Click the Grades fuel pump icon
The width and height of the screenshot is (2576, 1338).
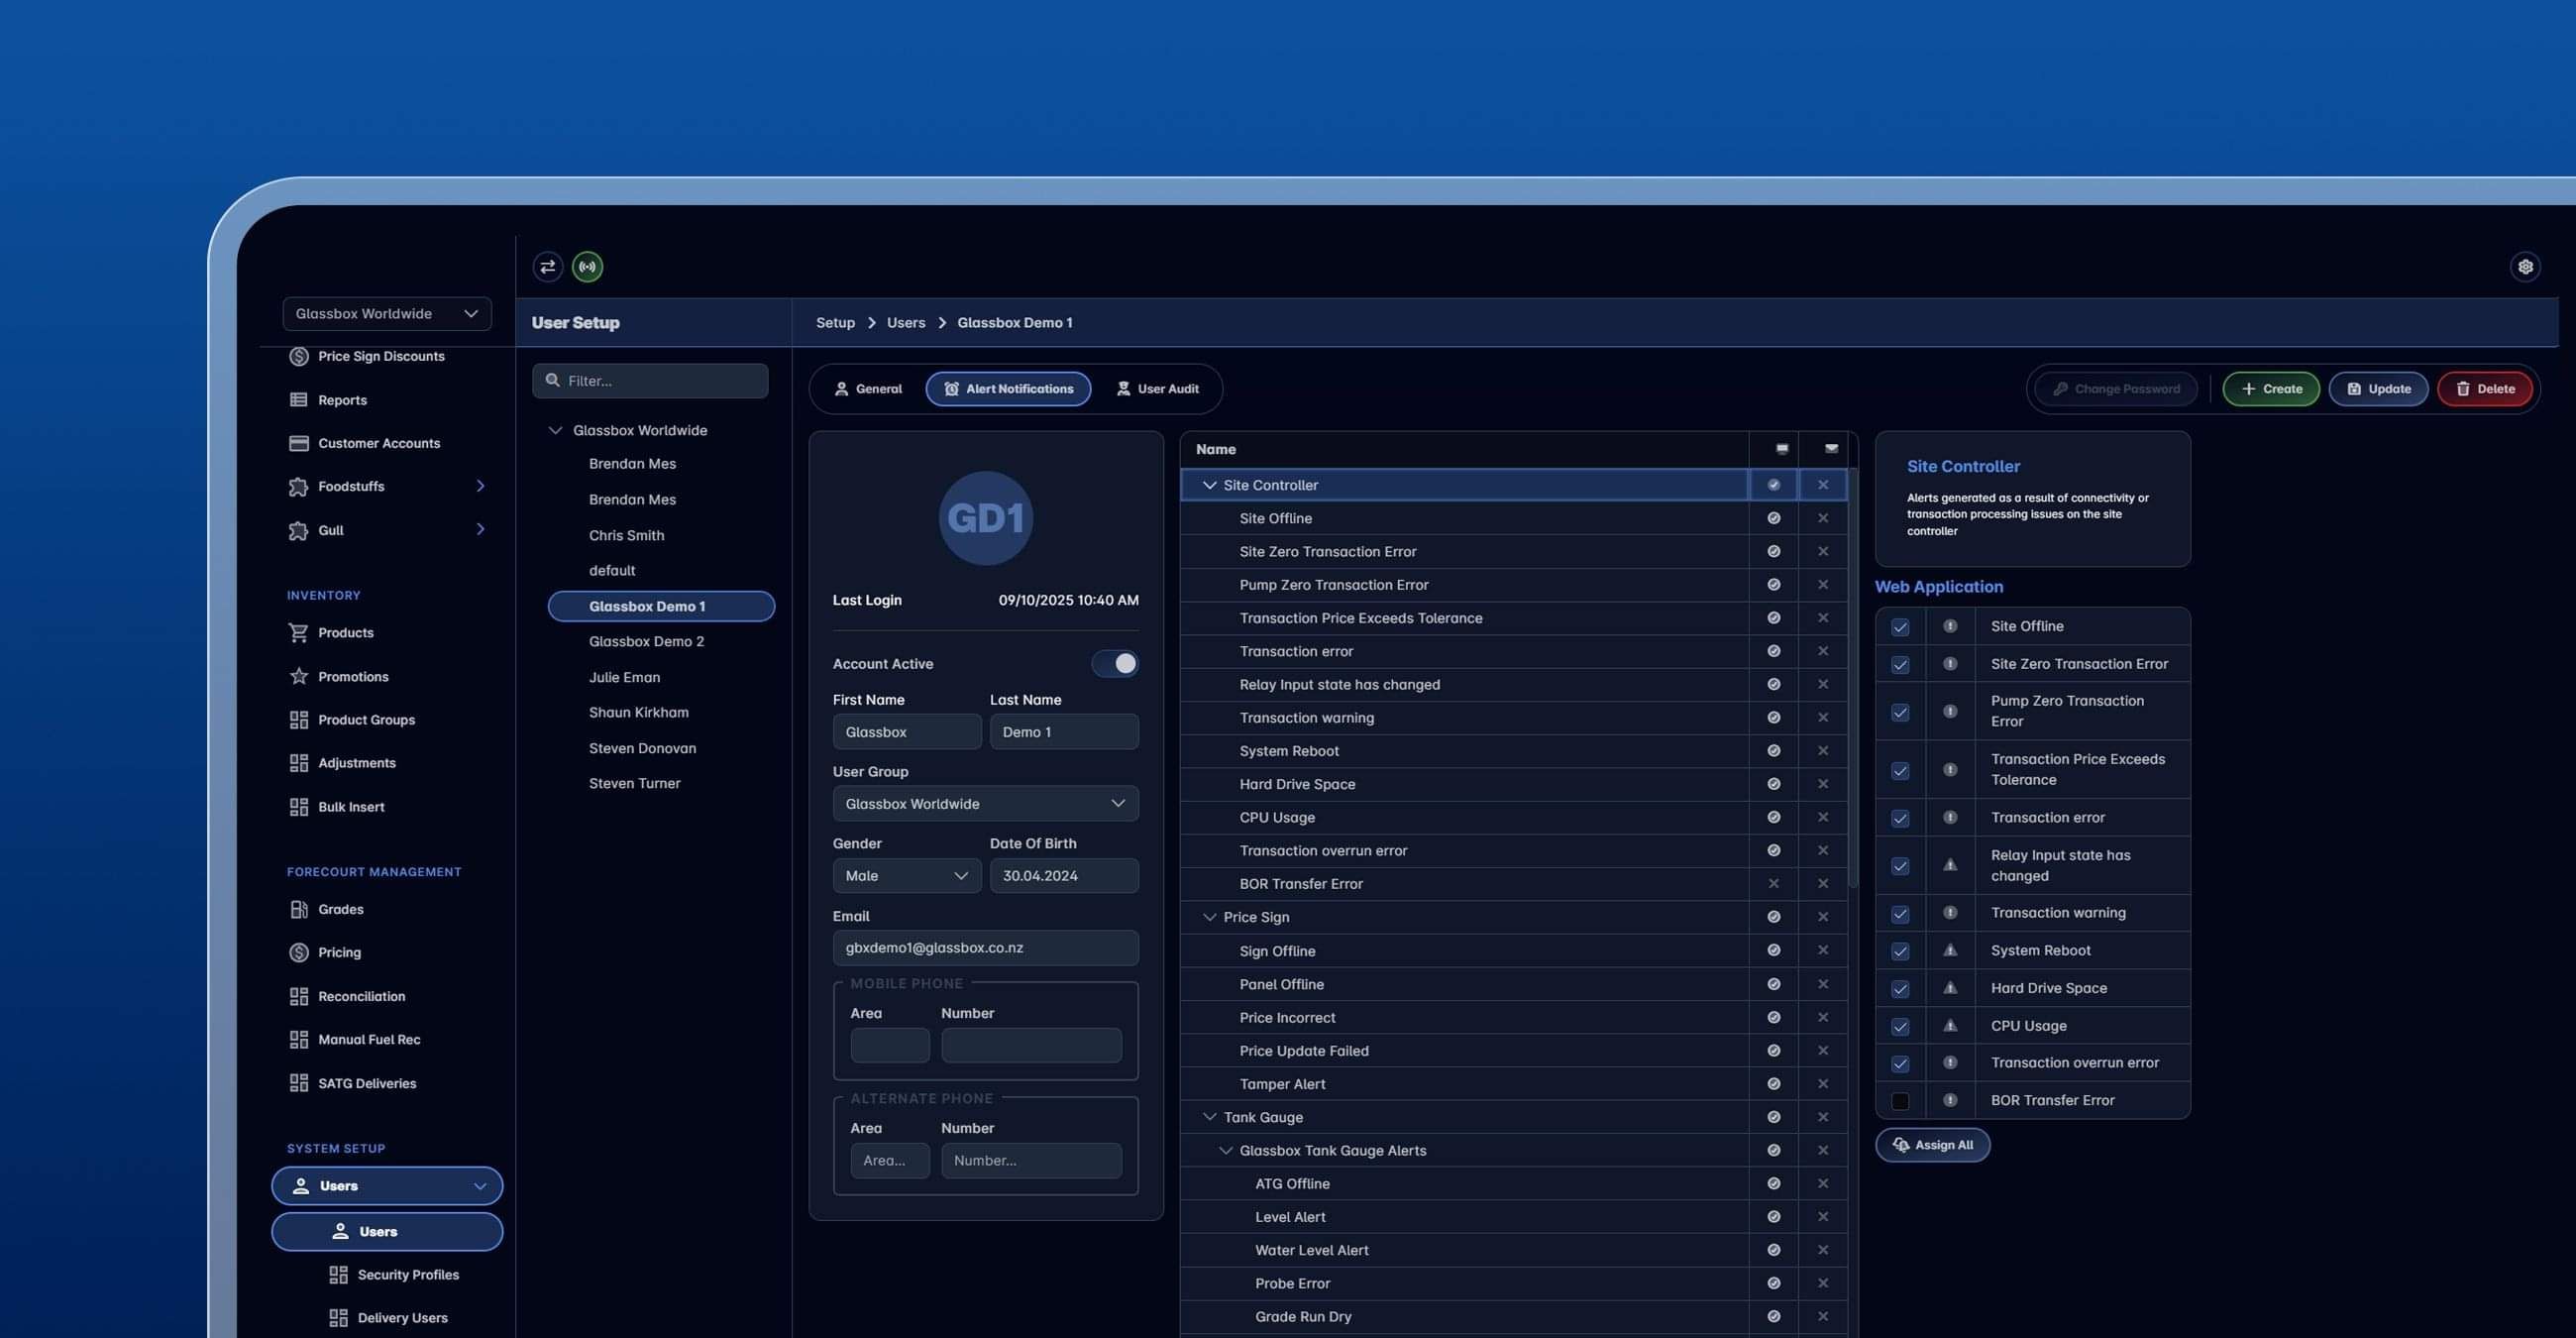[298, 909]
